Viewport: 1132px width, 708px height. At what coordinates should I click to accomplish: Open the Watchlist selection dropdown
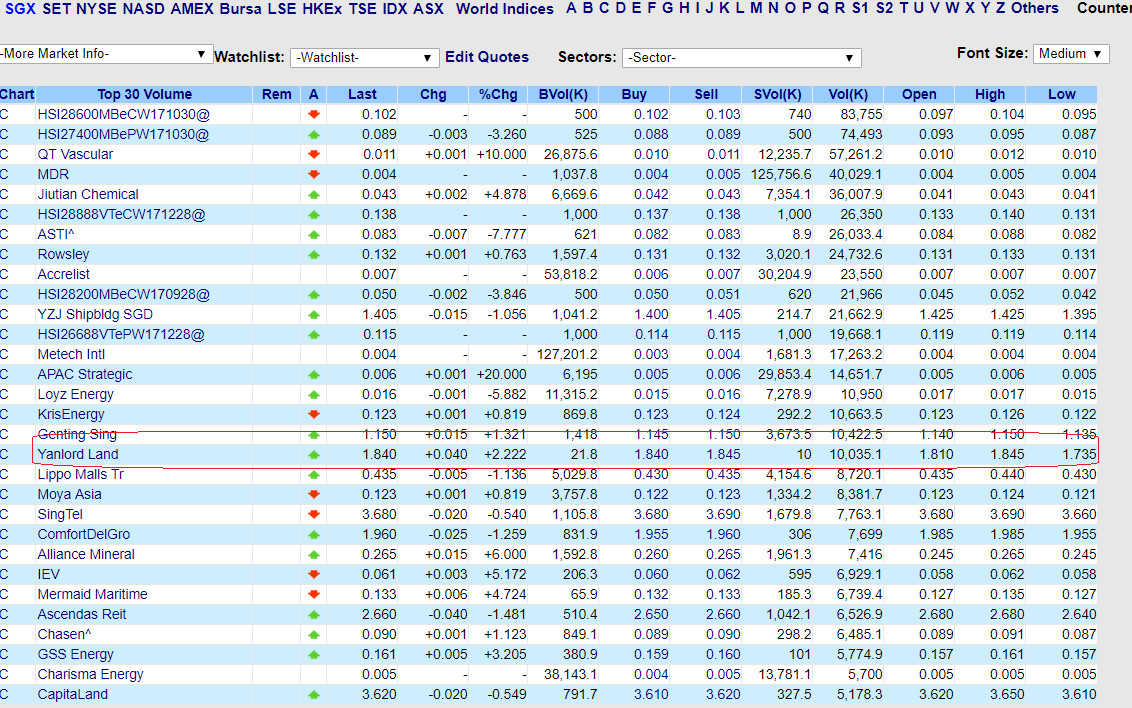point(364,58)
